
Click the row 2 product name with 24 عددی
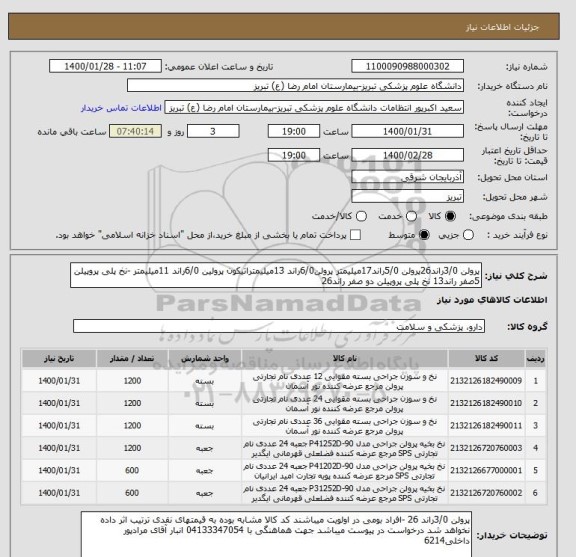click(x=345, y=403)
